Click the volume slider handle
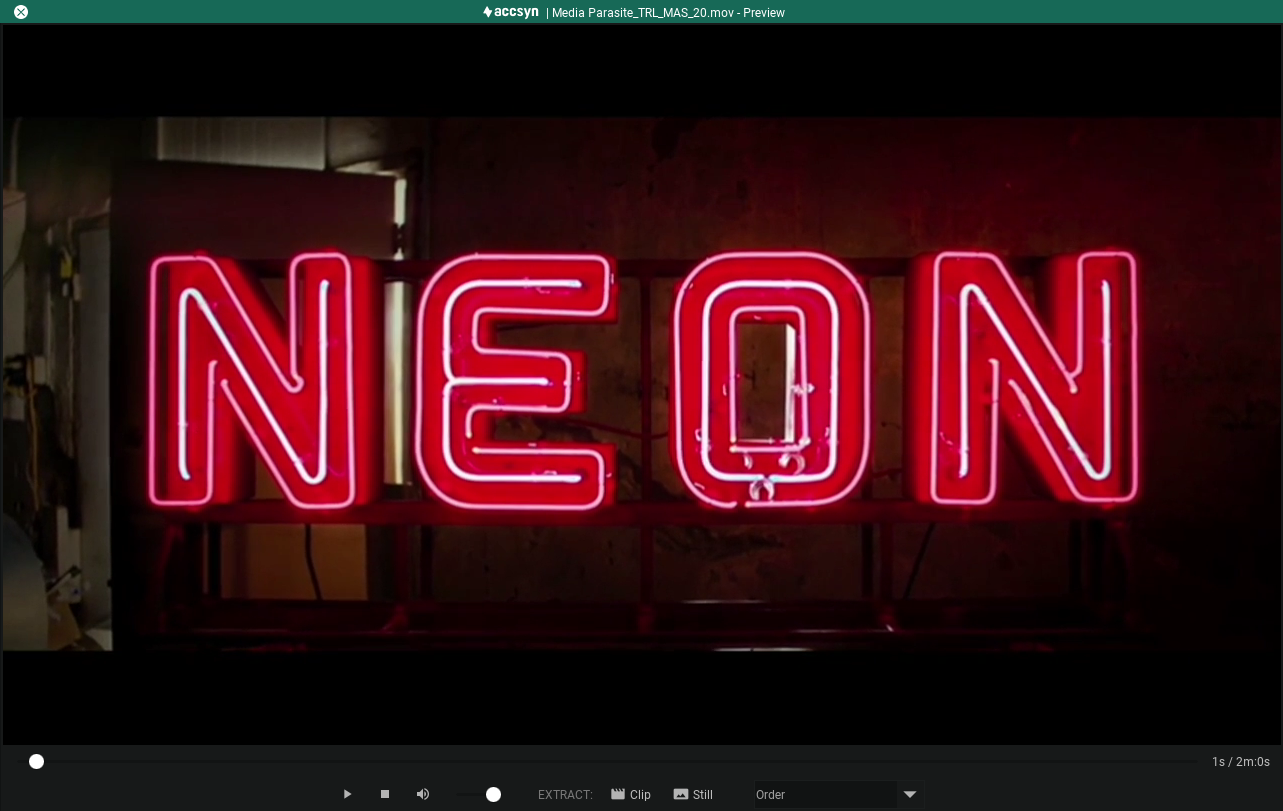 pyautogui.click(x=493, y=794)
